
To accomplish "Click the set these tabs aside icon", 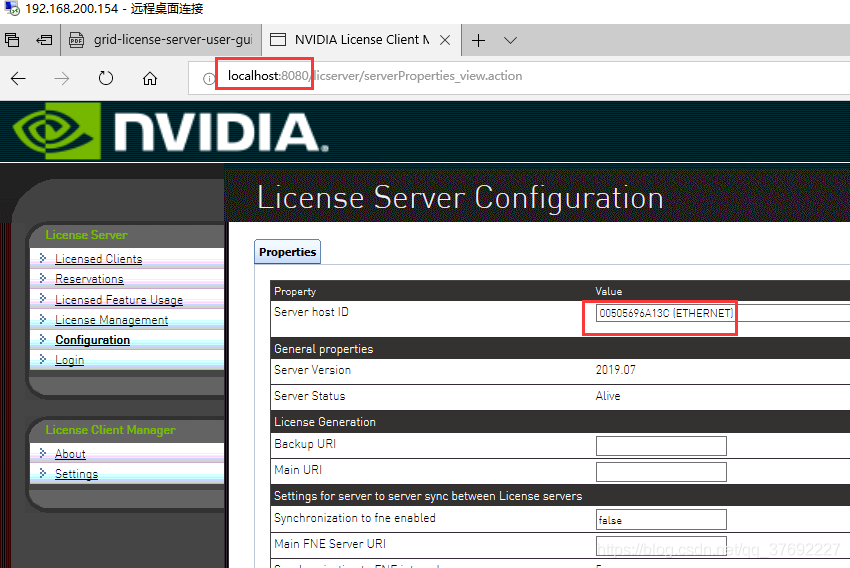I will tap(44, 40).
